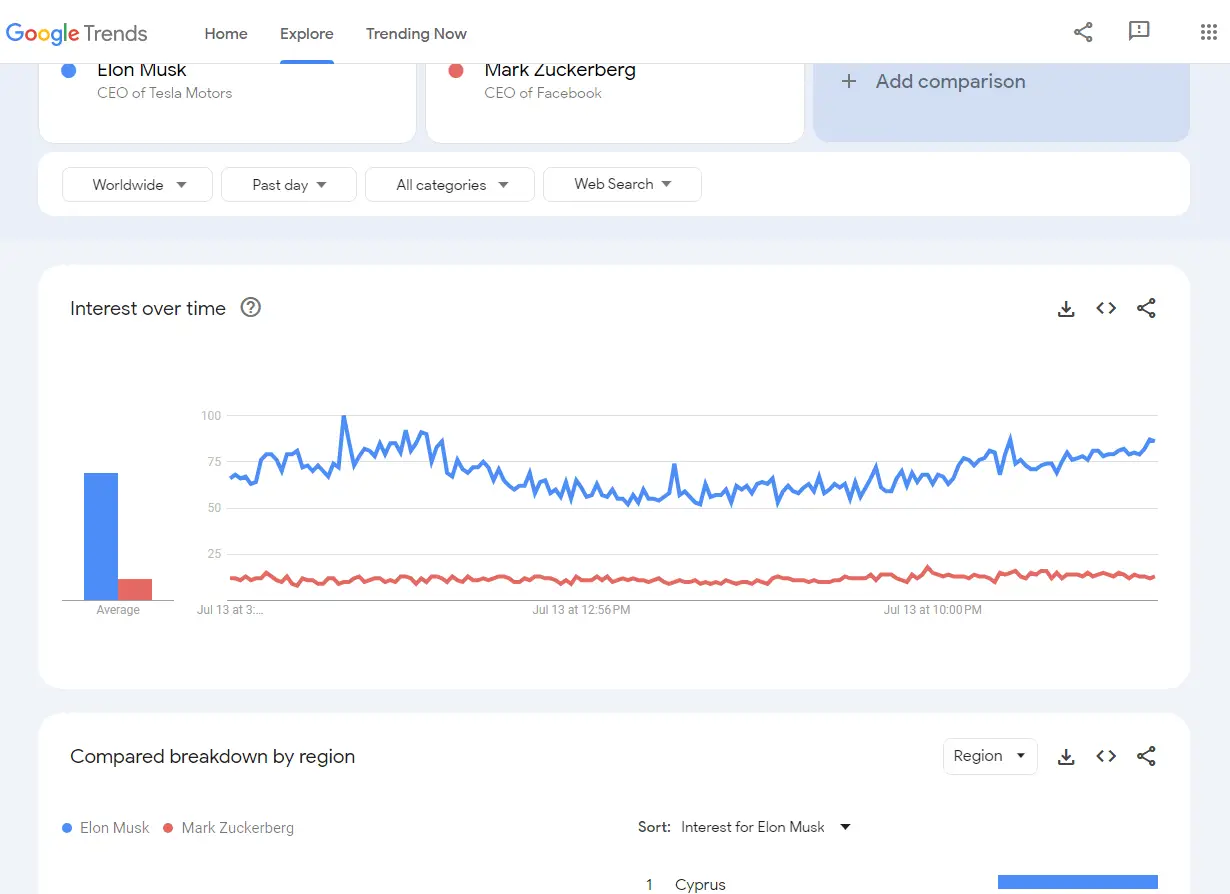Click the blue Elon Musk color dot
The height and width of the screenshot is (894, 1230).
point(69,71)
